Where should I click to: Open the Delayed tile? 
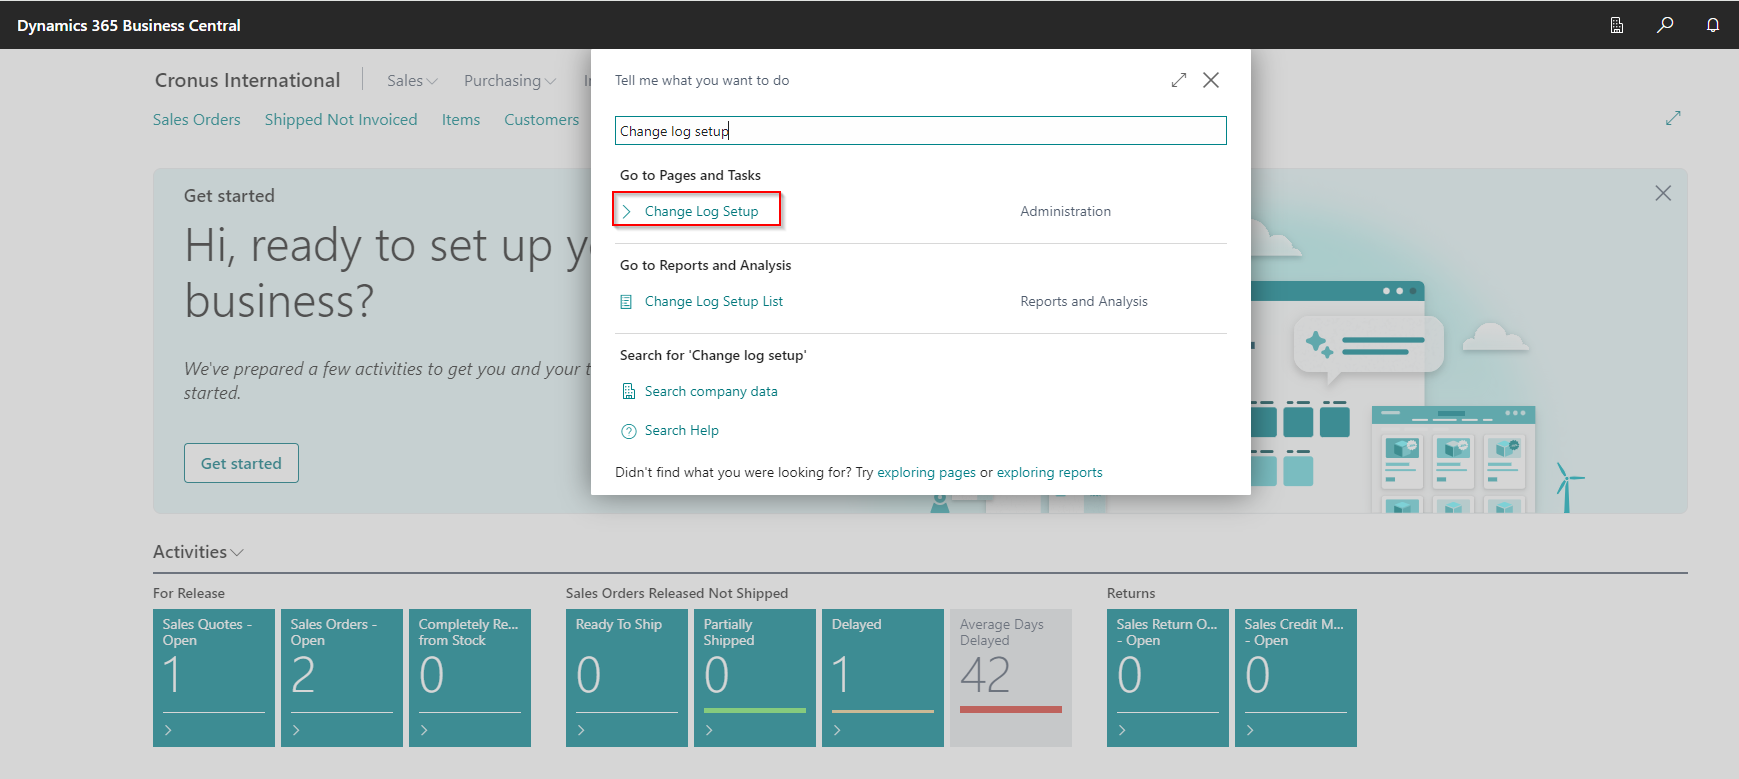click(883, 678)
